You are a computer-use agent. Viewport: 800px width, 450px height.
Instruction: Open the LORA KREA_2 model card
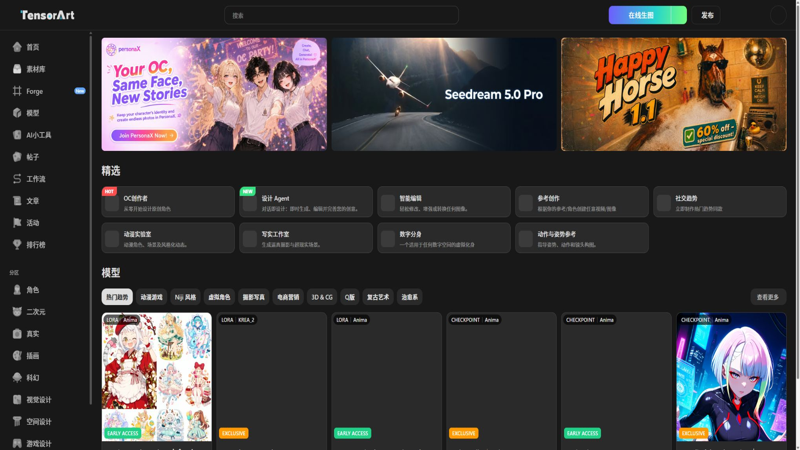point(271,381)
